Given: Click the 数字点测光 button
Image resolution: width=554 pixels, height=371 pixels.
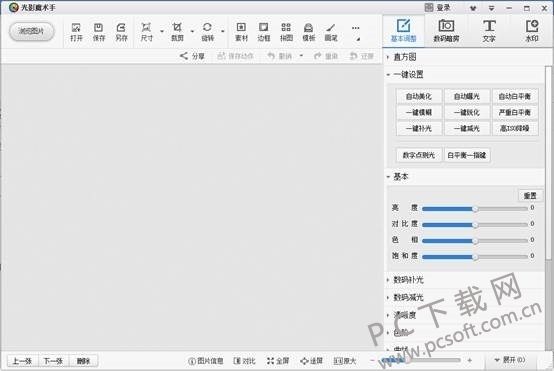Looking at the screenshot, I should point(419,155).
